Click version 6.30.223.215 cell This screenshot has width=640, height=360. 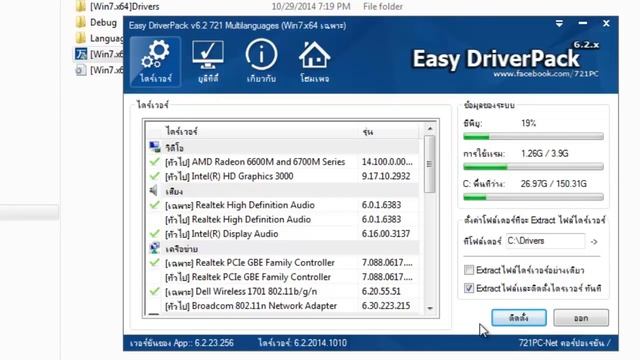point(386,306)
